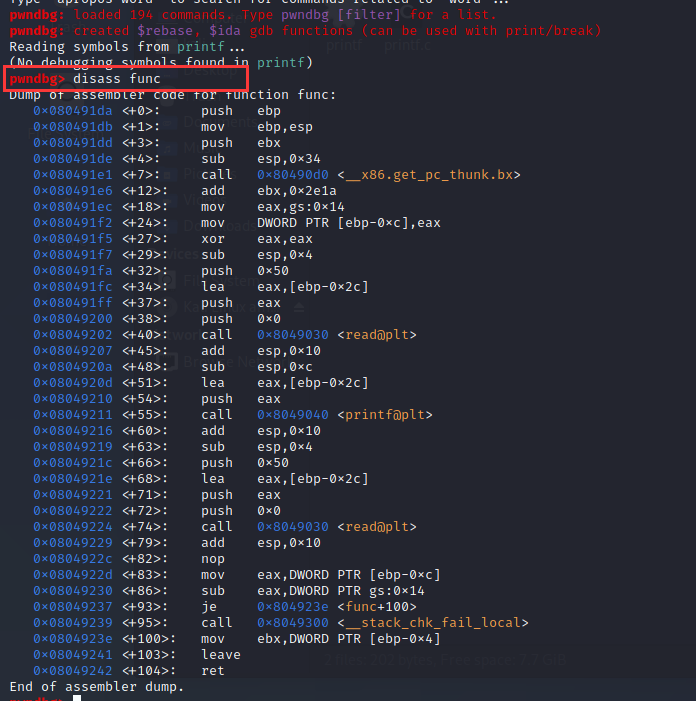Click 'loaded 194 commands' pwndbg line
696x701 pixels.
(253, 15)
